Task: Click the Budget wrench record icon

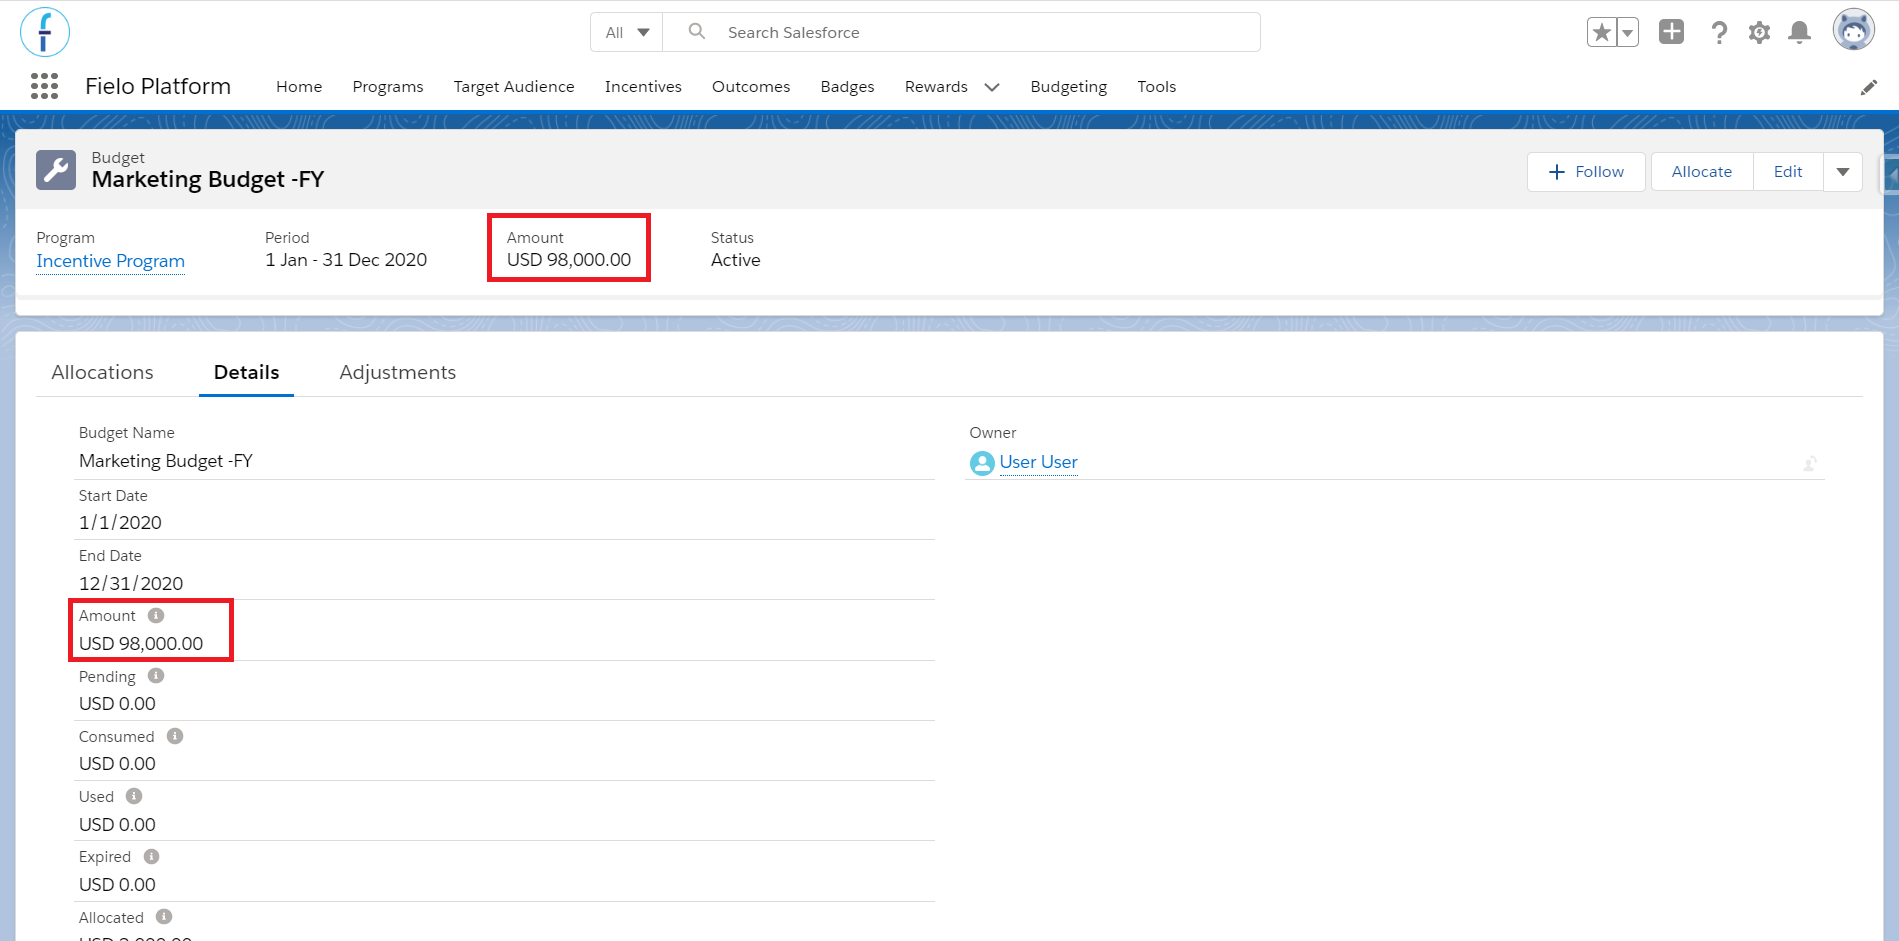Action: pyautogui.click(x=56, y=170)
